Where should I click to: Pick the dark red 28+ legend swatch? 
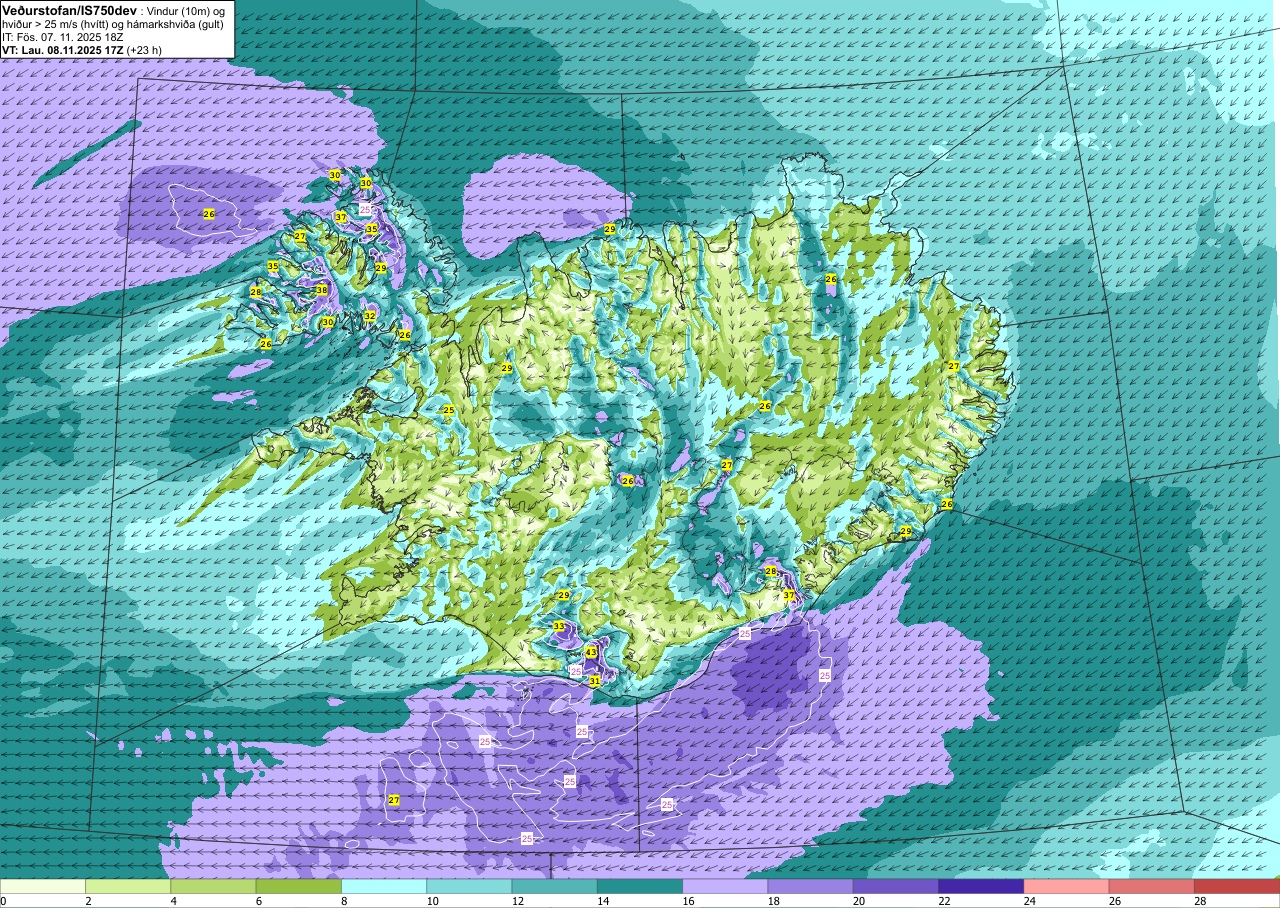[1237, 886]
